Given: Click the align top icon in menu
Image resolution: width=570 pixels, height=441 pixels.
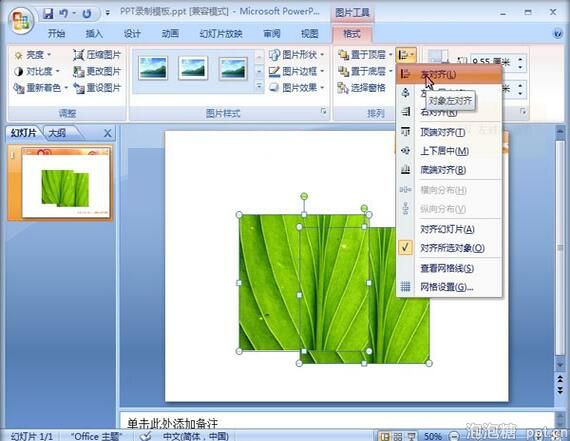Looking at the screenshot, I should point(406,132).
